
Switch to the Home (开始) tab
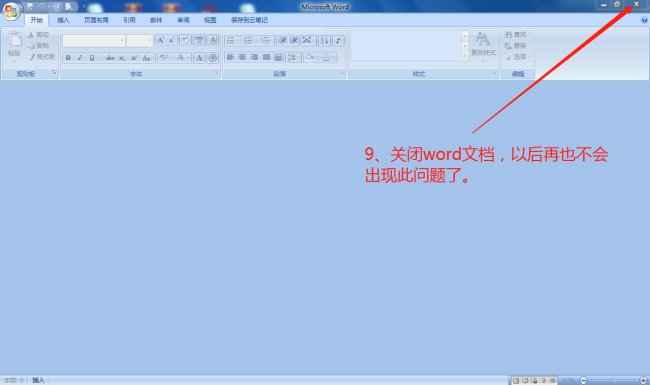point(36,20)
